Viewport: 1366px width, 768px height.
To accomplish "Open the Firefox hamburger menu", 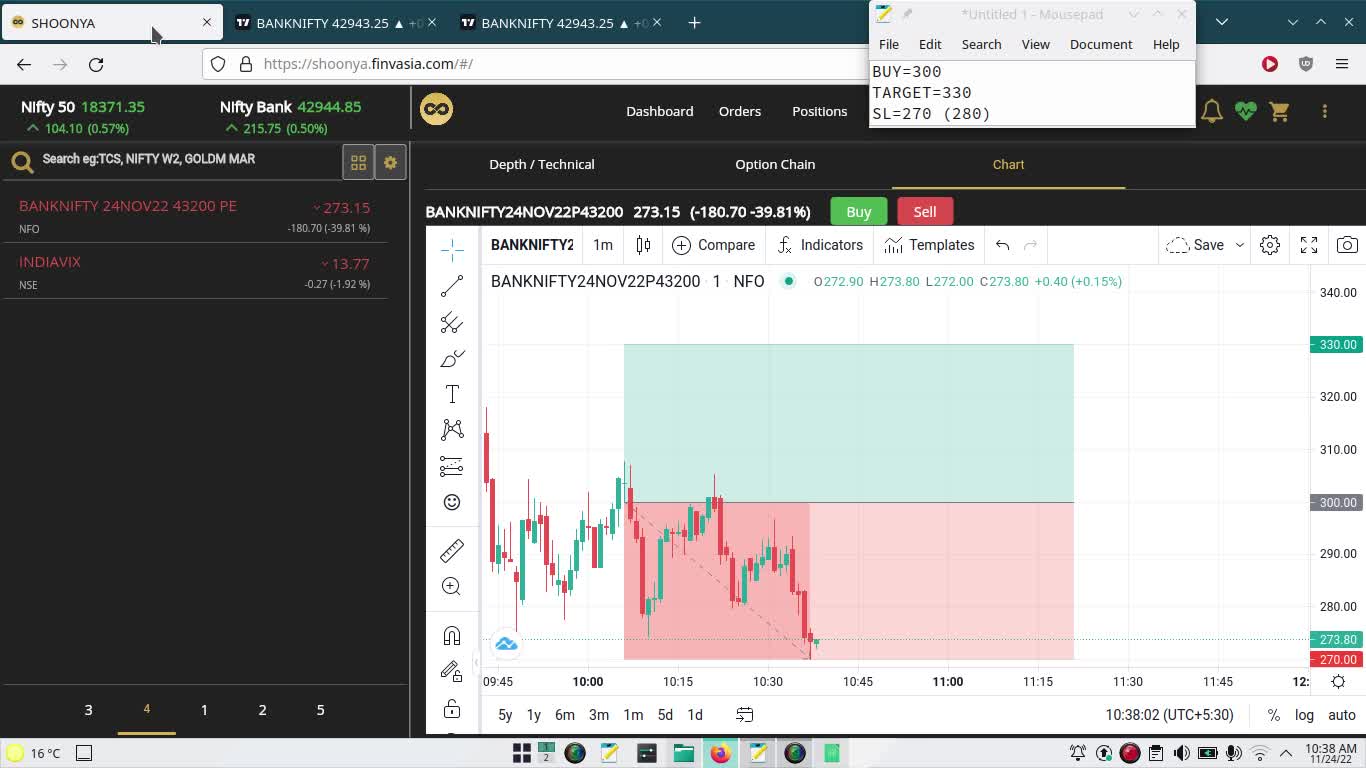I will [1342, 64].
